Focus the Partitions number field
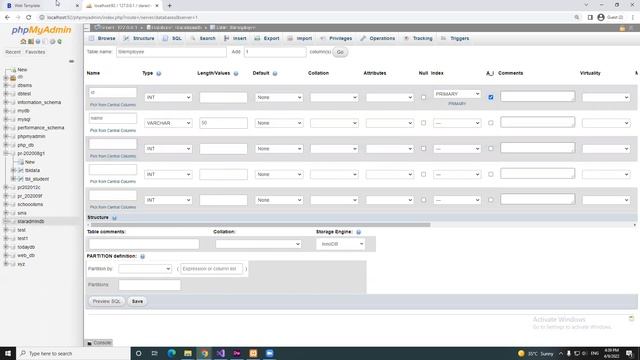Screen dimensions: 640x360 pyautogui.click(x=149, y=285)
